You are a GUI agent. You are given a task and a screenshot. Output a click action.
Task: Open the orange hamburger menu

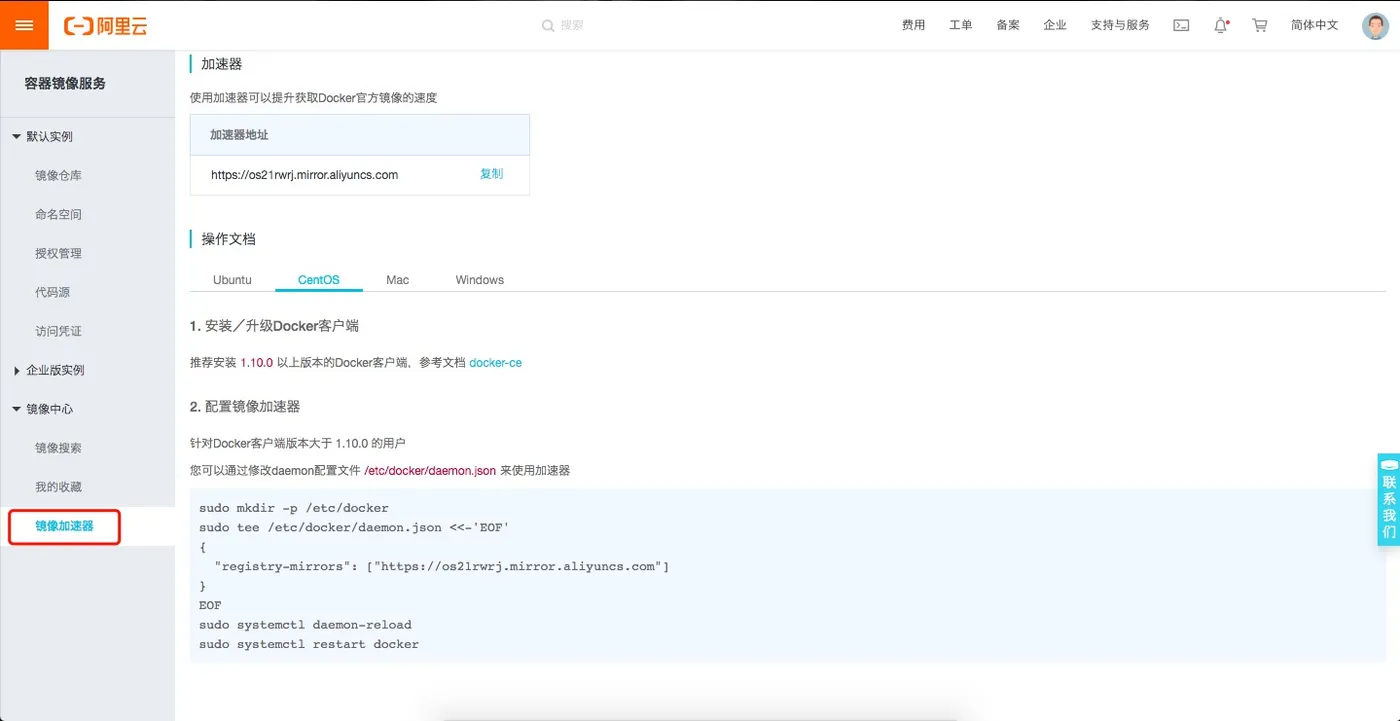click(x=24, y=25)
